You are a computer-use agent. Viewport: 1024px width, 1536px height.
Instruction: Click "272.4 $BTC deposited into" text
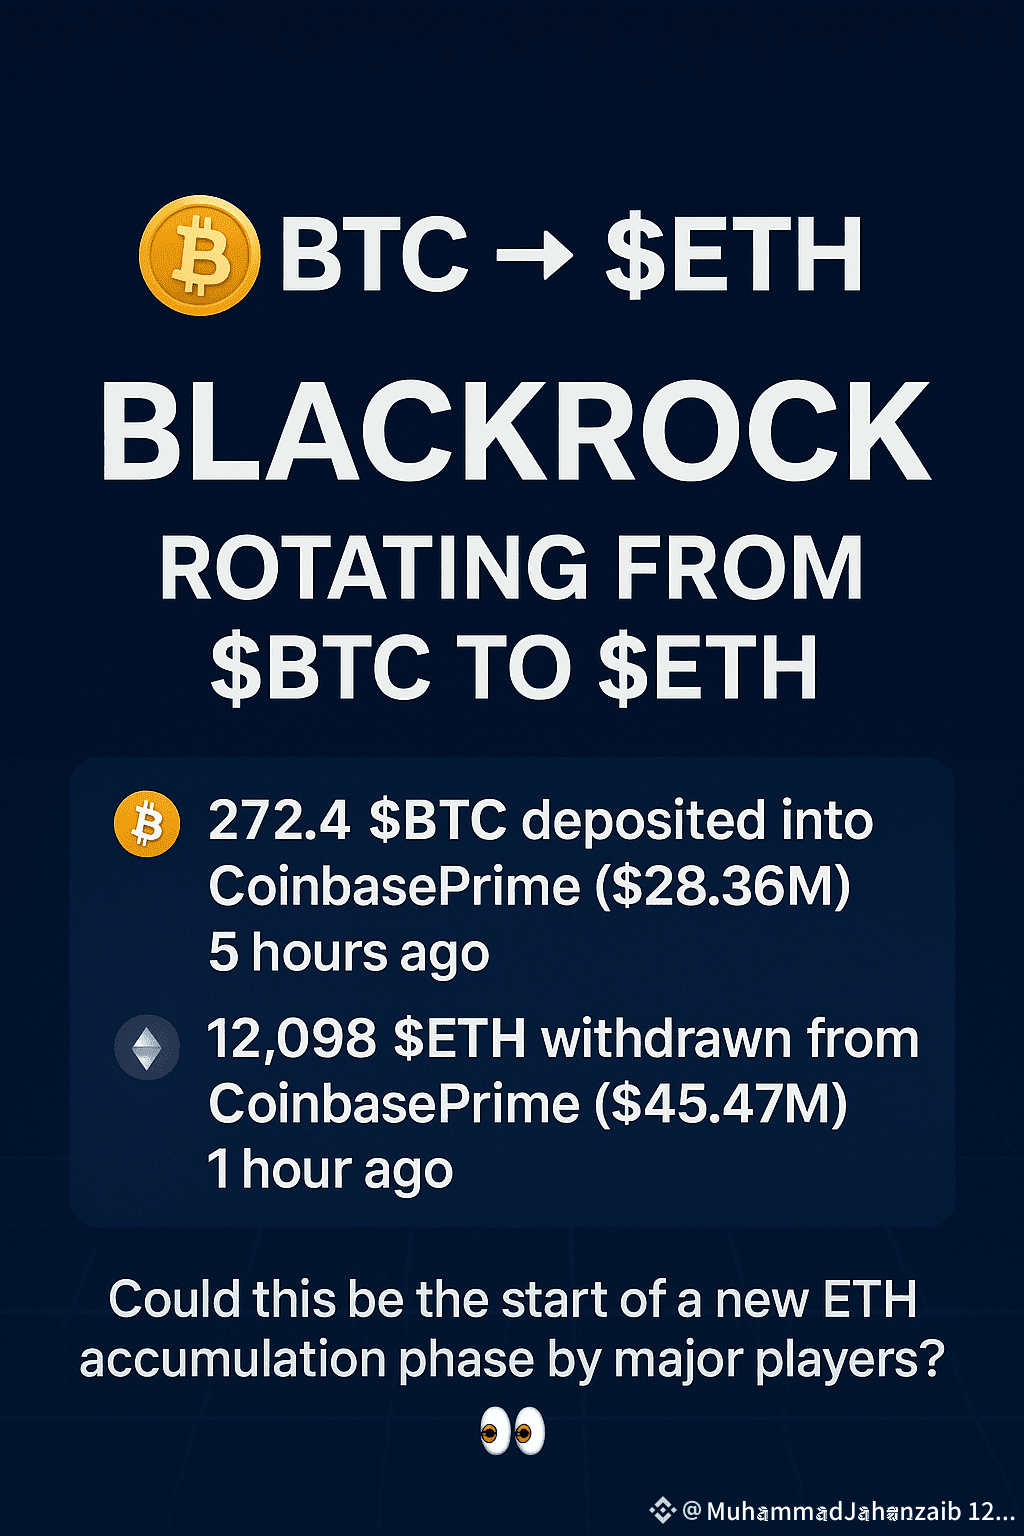click(x=540, y=821)
